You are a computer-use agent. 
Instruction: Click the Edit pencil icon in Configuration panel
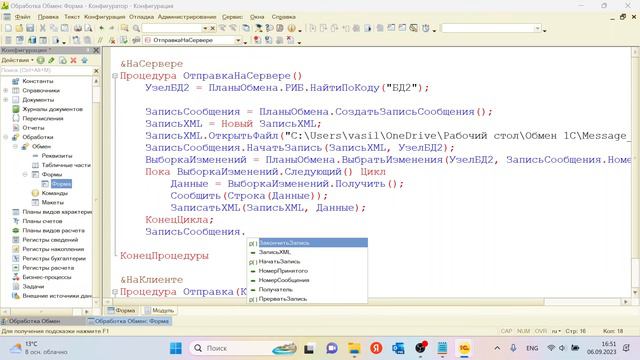pos(51,60)
